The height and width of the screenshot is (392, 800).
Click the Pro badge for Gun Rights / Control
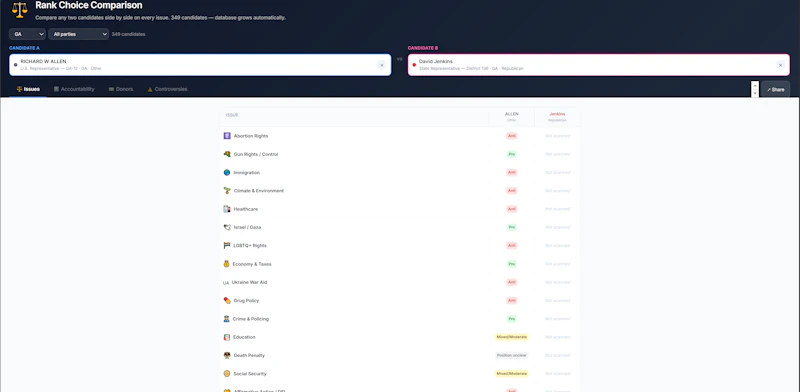pos(512,154)
